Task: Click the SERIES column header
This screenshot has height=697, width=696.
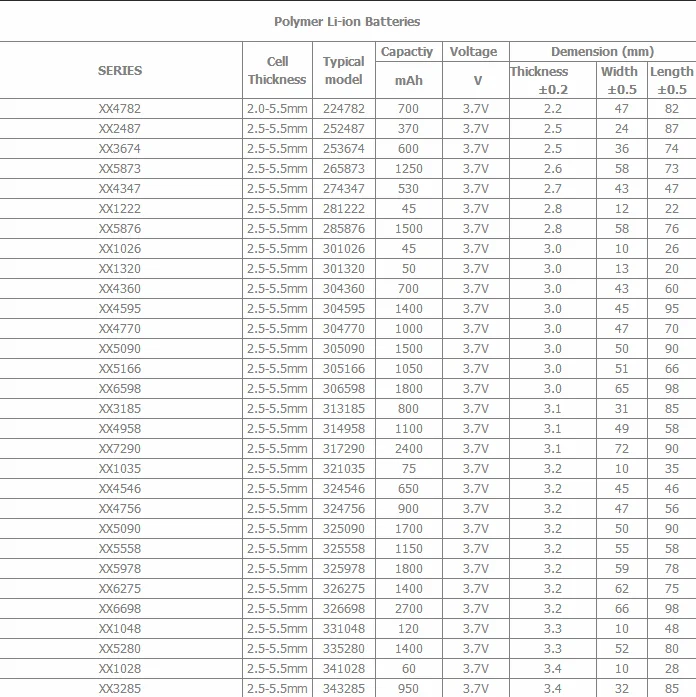Action: click(x=120, y=70)
